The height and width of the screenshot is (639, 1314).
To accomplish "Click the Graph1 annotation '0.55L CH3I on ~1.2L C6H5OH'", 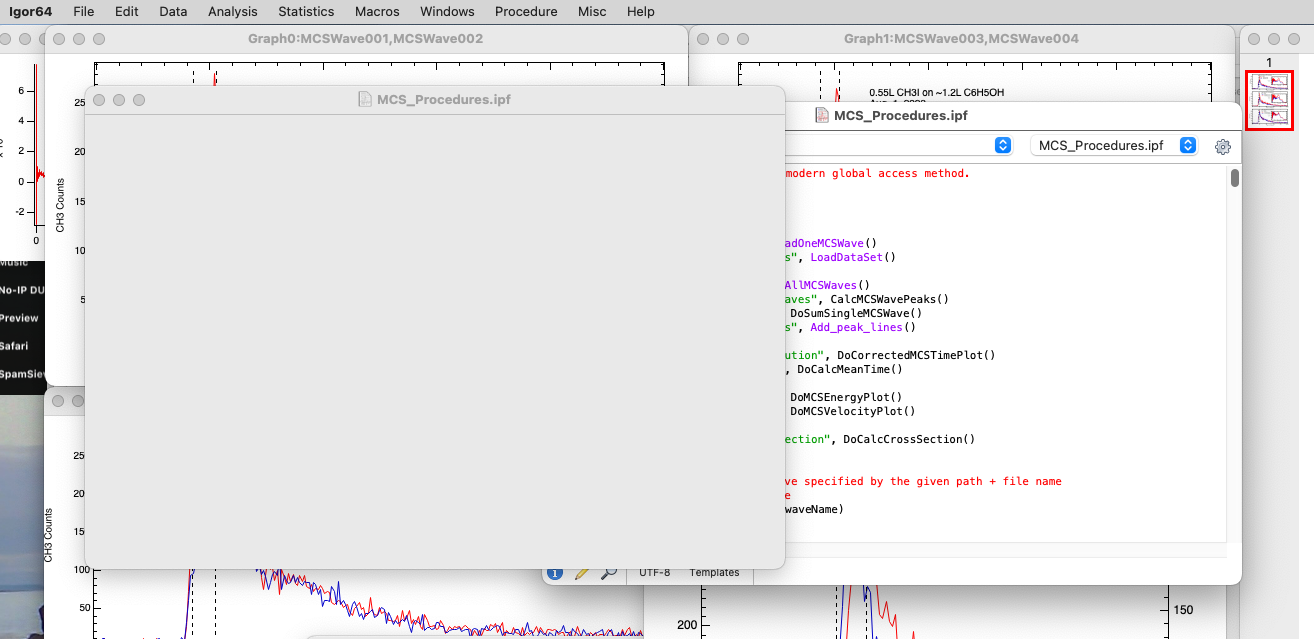I will pos(936,92).
